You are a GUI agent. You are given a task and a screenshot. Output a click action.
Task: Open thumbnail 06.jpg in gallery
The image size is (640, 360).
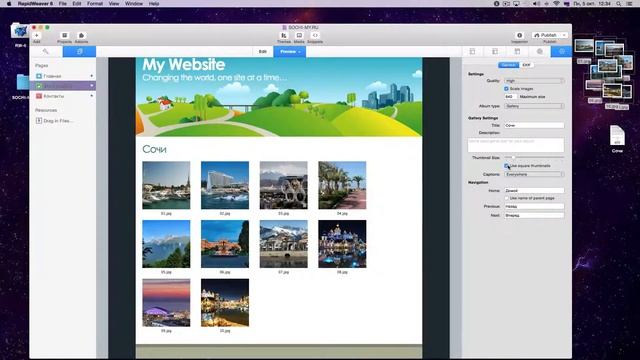click(x=225, y=244)
